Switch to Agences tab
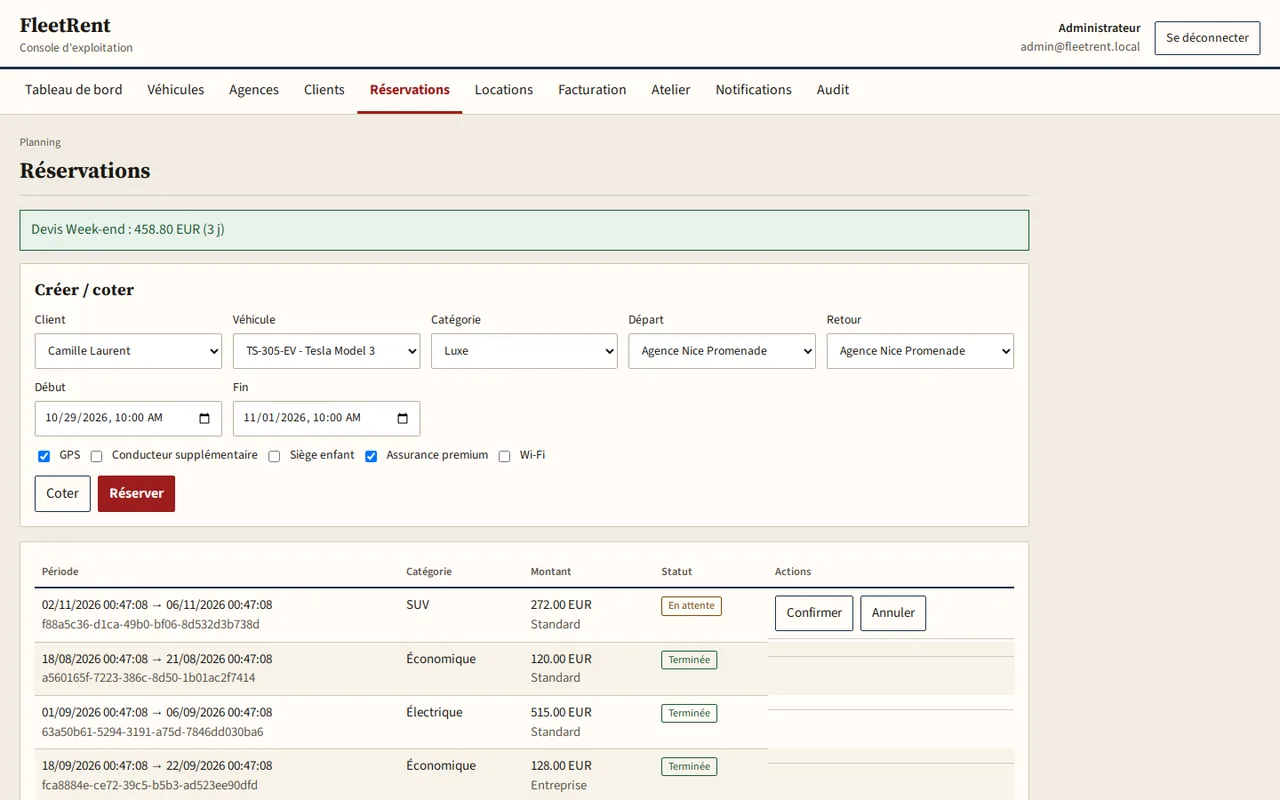The width and height of the screenshot is (1280, 800). (x=254, y=90)
